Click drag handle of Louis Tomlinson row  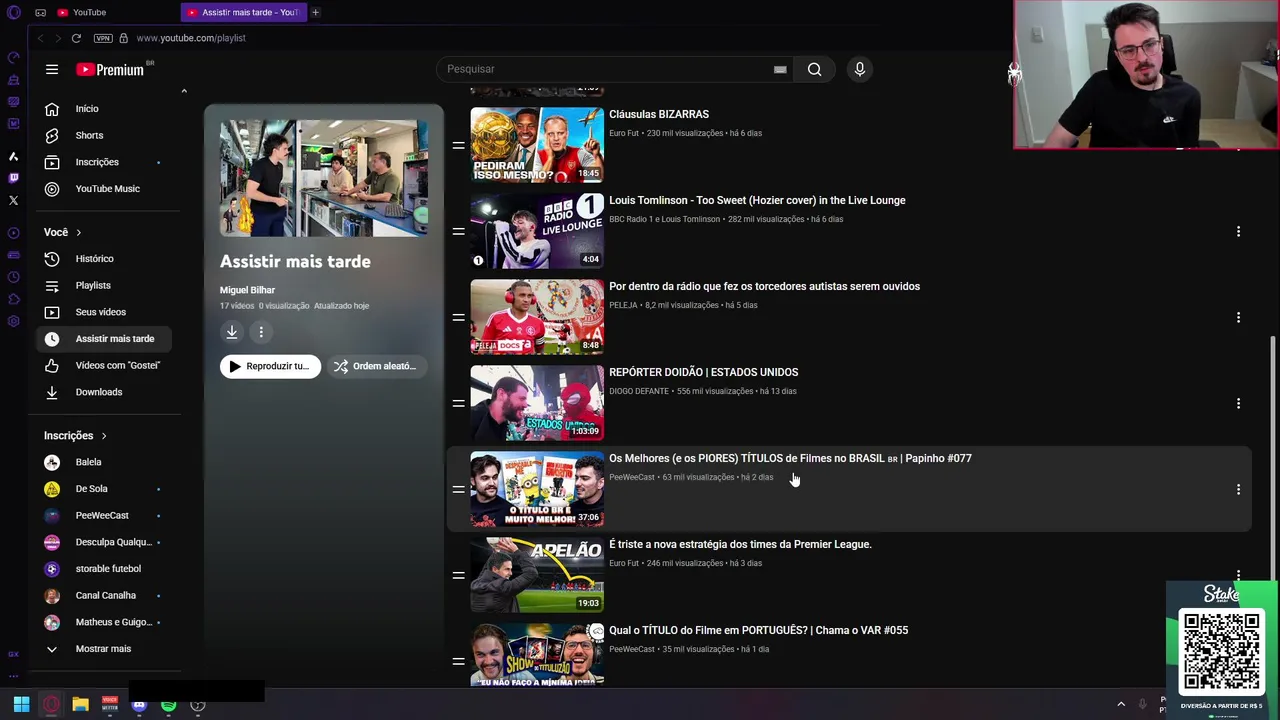click(x=458, y=231)
